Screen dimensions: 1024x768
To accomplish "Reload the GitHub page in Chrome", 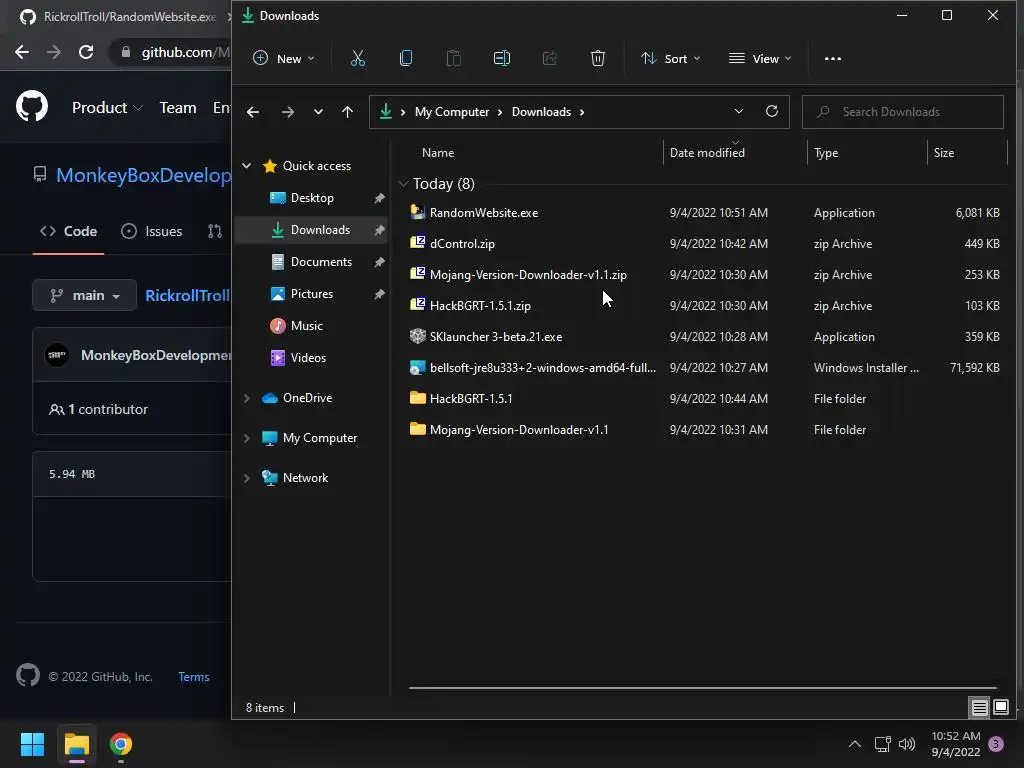I will (x=86, y=52).
